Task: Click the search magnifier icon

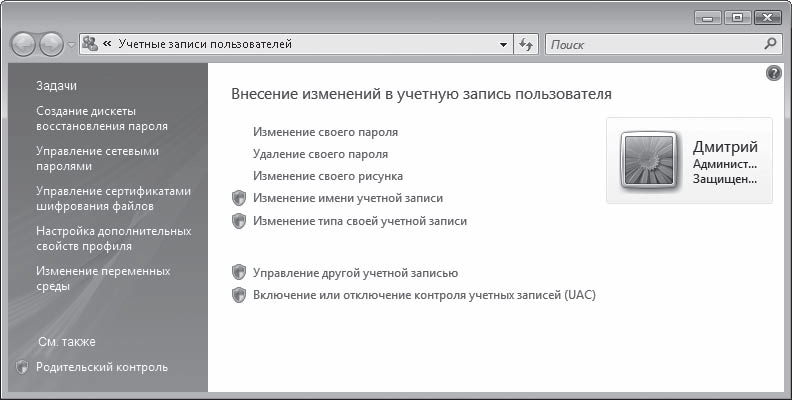Action: tap(769, 44)
